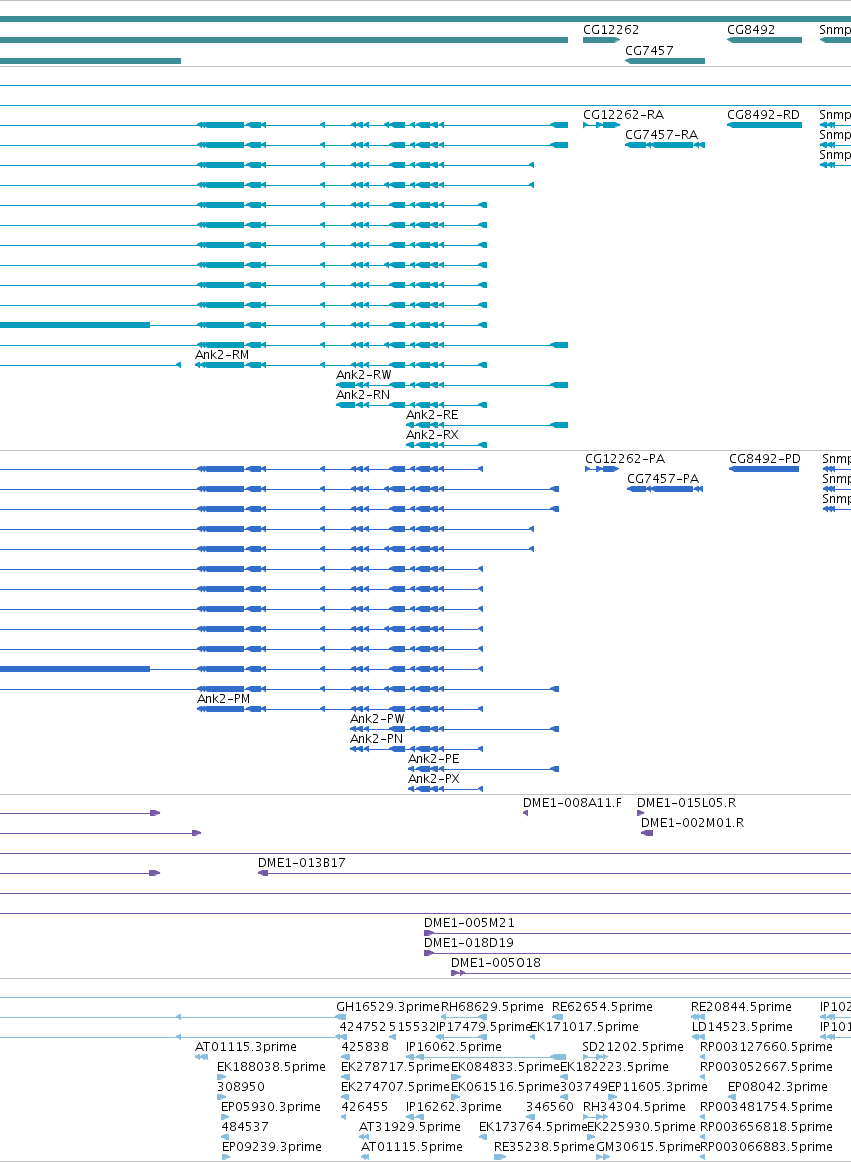Select transcript CG8492-RD
Image resolution: width=851 pixels, height=1162 pixels.
pos(763,115)
